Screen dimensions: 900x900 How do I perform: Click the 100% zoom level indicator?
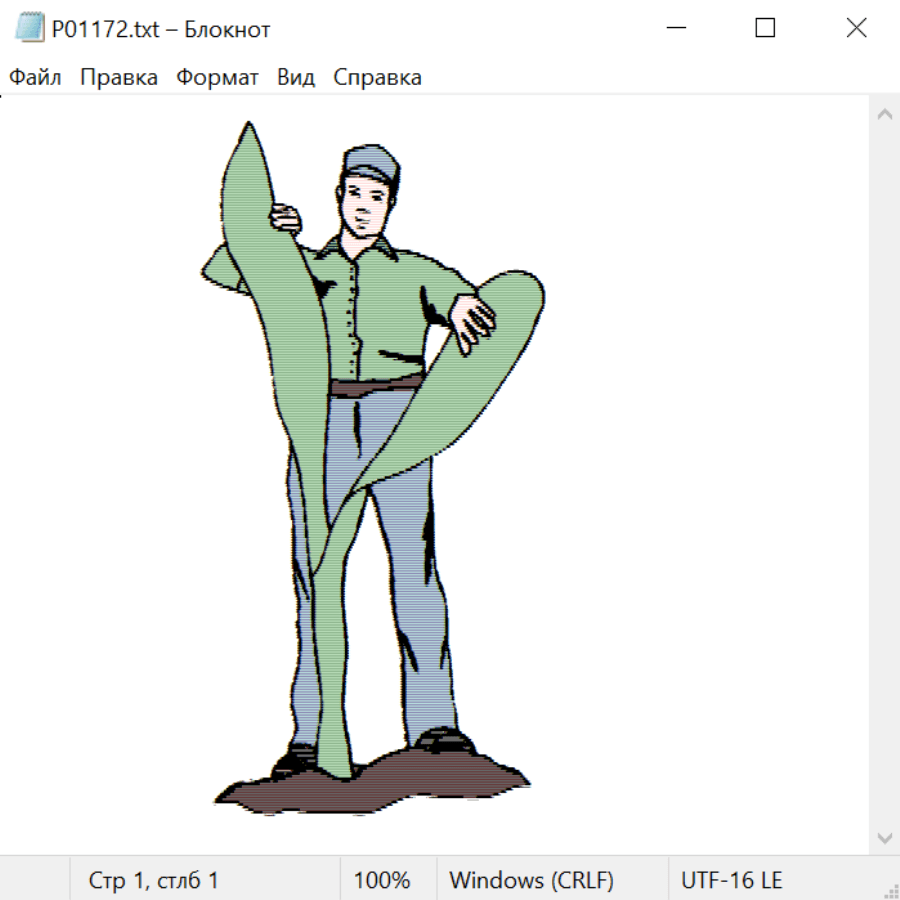coord(382,881)
